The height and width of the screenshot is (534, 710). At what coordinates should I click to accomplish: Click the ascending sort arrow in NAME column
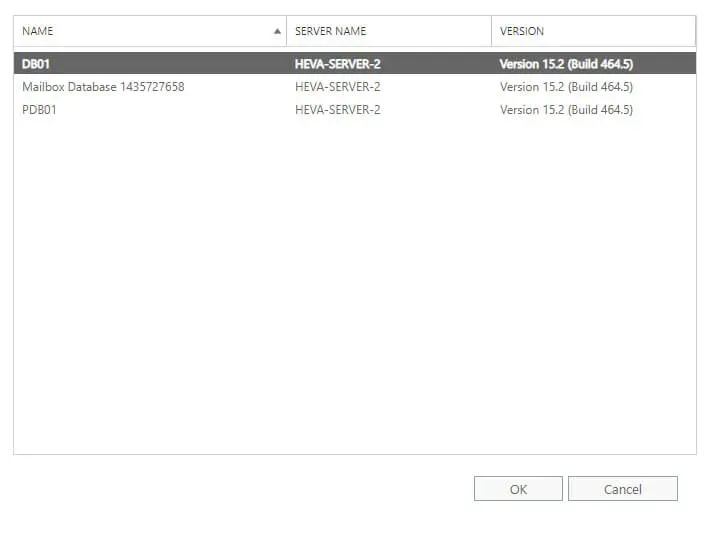point(277,31)
